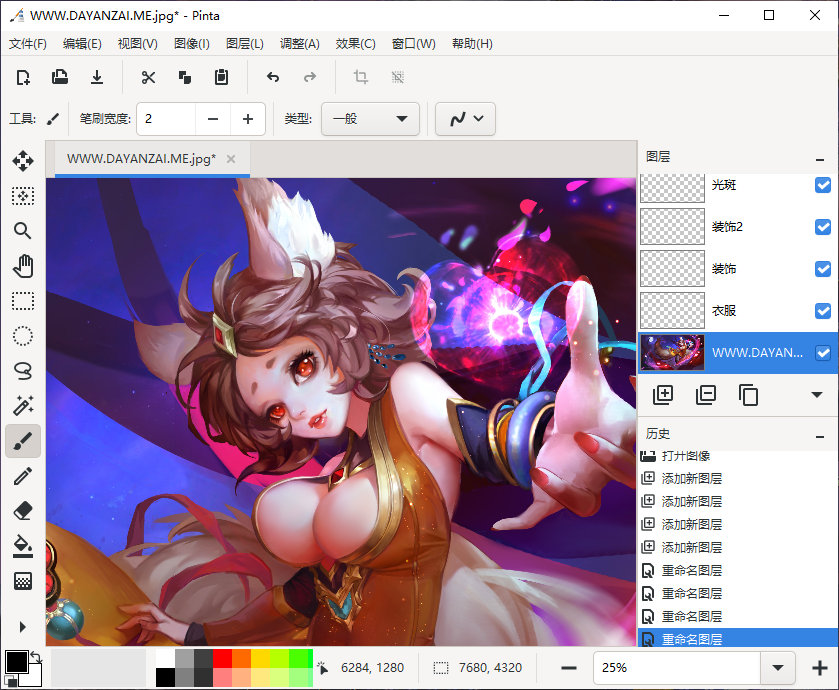Hide the 装饰2 layer
Screen dimensions: 839x690
823,227
